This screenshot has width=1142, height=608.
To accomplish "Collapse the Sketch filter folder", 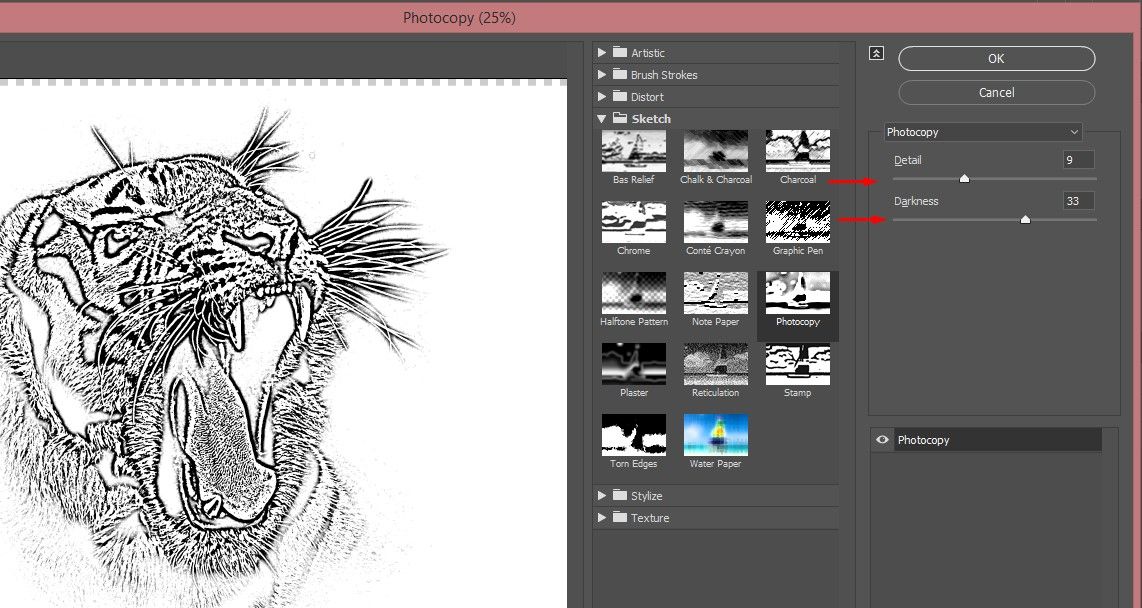I will click(x=602, y=119).
